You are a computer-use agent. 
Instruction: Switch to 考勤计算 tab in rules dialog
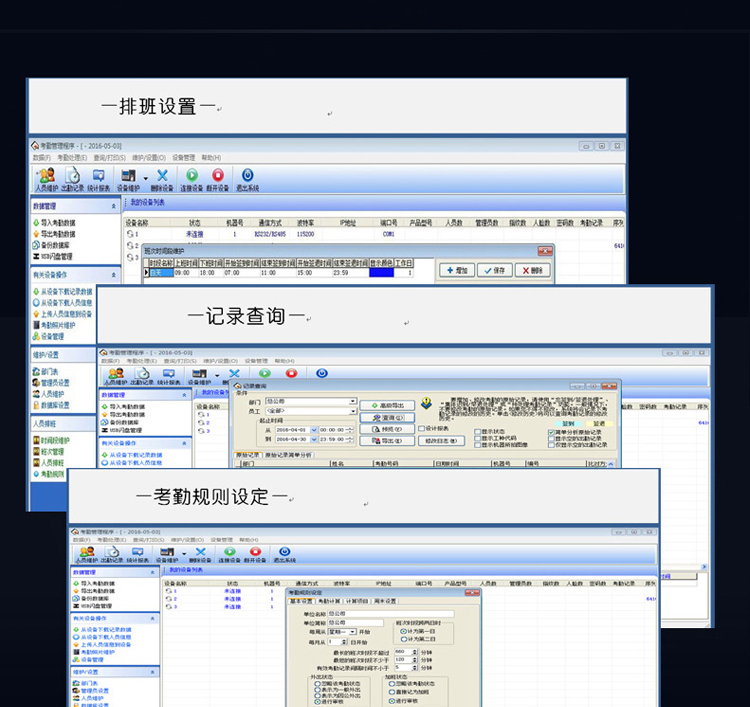pos(329,601)
